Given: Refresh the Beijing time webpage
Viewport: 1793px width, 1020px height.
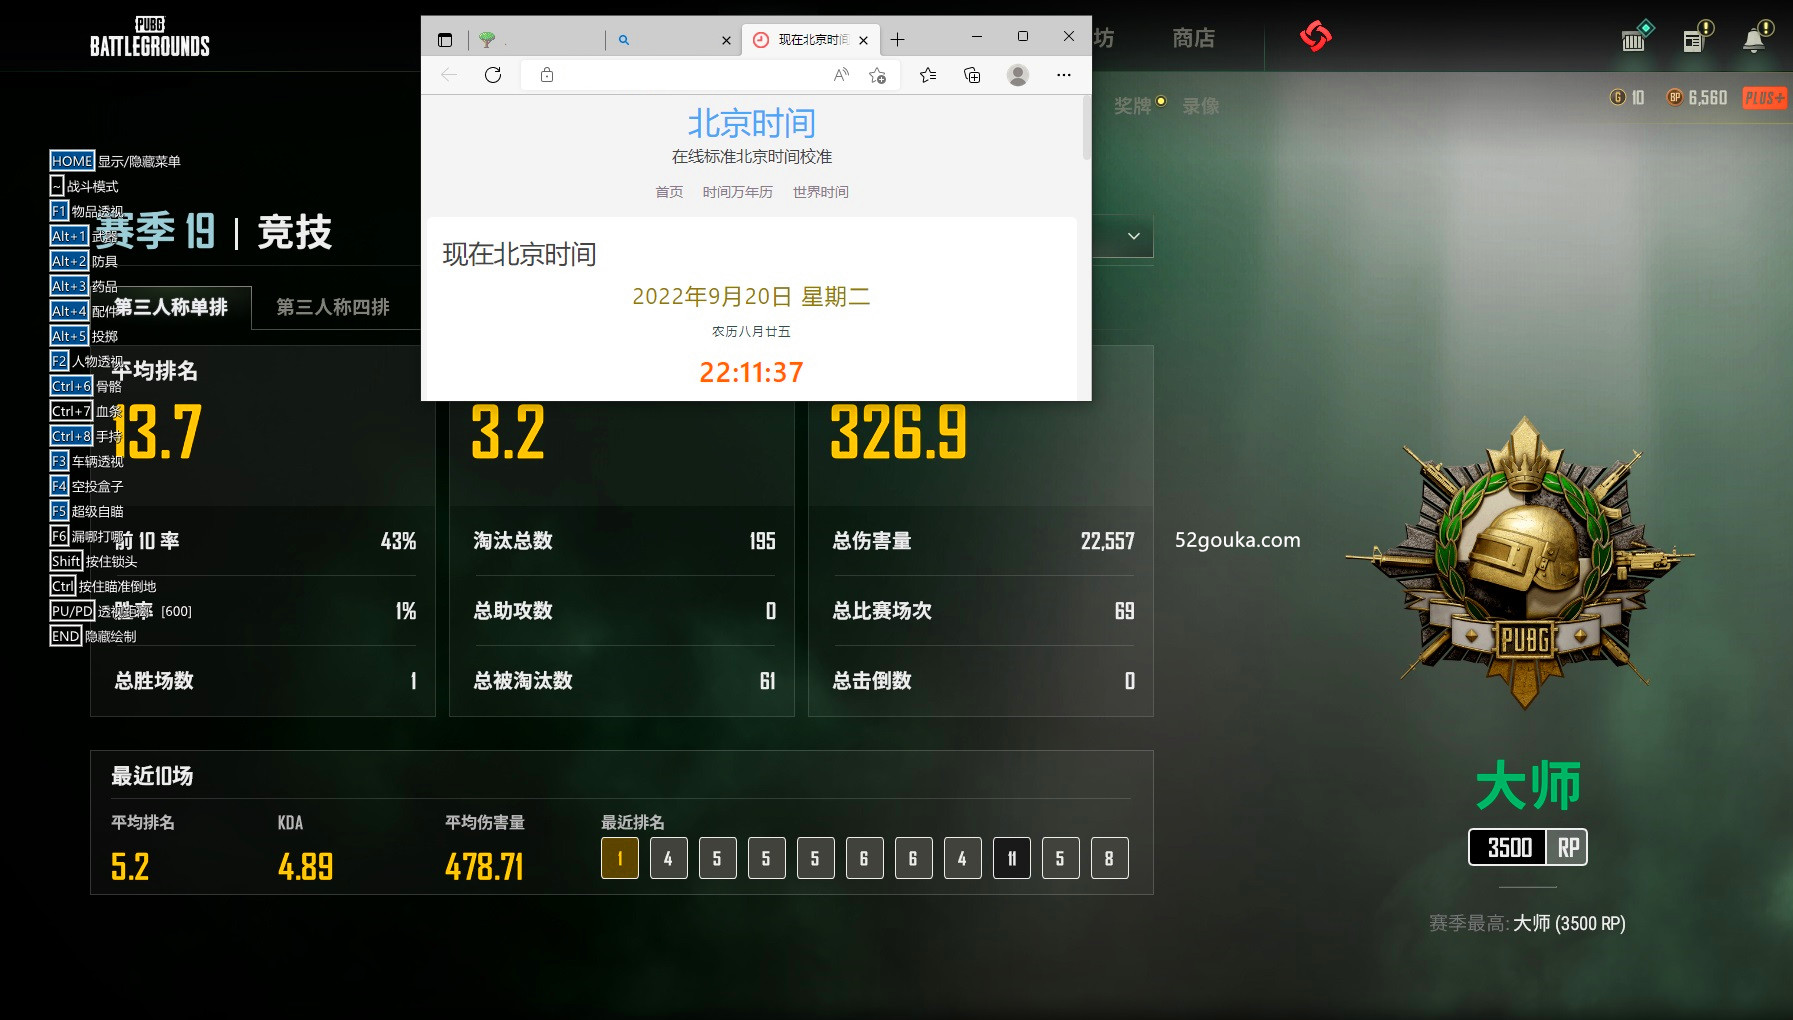Looking at the screenshot, I should (493, 74).
